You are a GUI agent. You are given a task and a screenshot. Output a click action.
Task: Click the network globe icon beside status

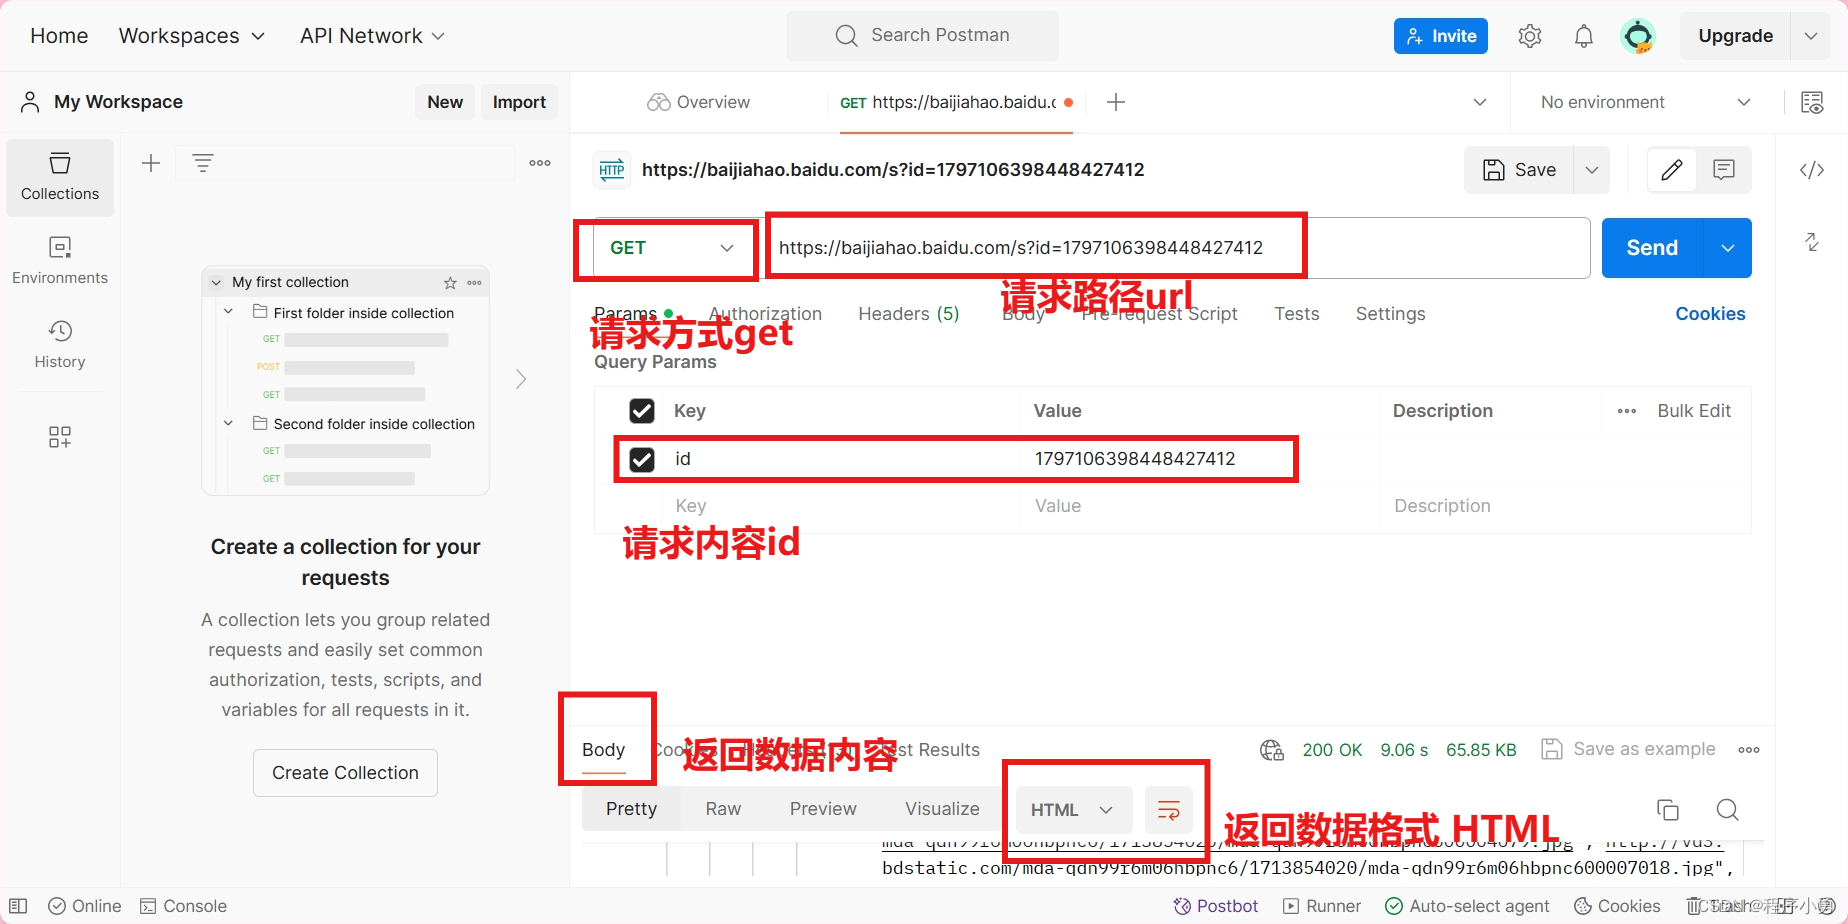[x=1272, y=750]
